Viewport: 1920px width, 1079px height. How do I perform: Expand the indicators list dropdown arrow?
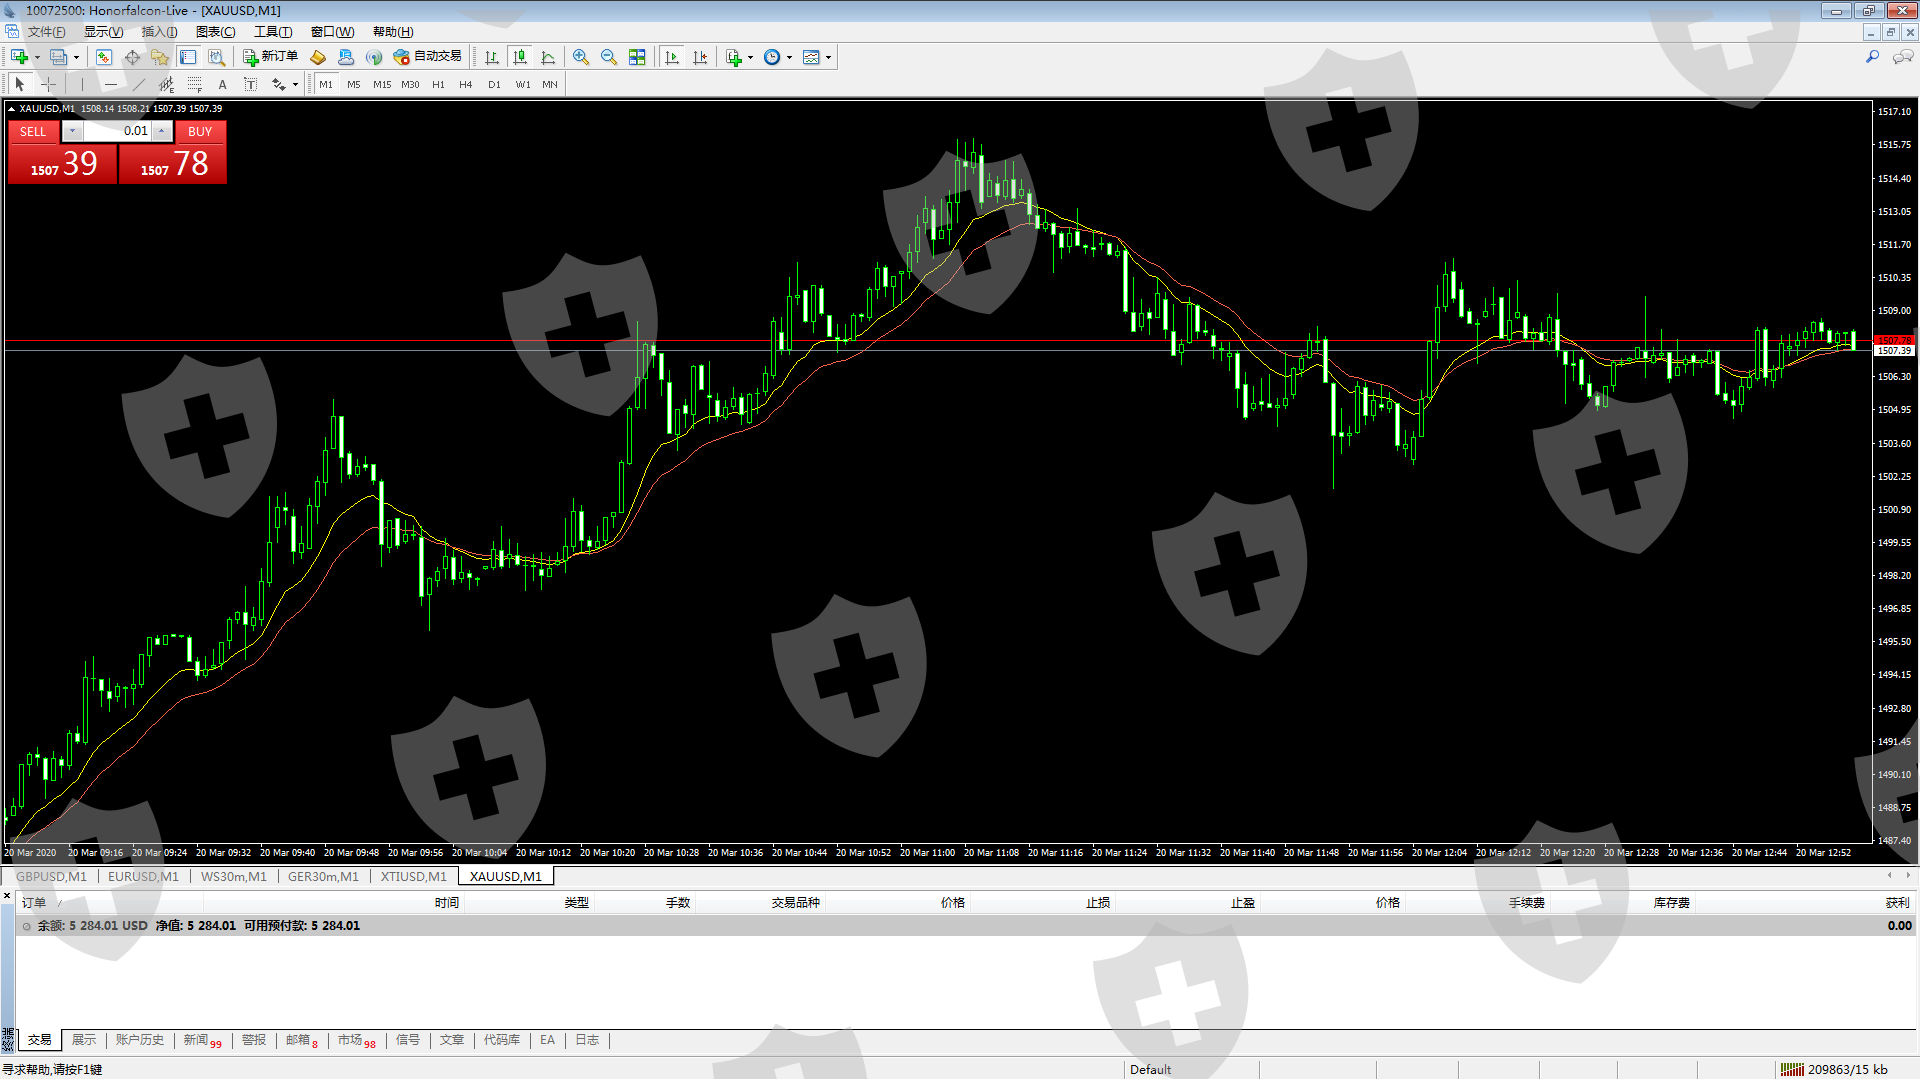click(x=750, y=57)
